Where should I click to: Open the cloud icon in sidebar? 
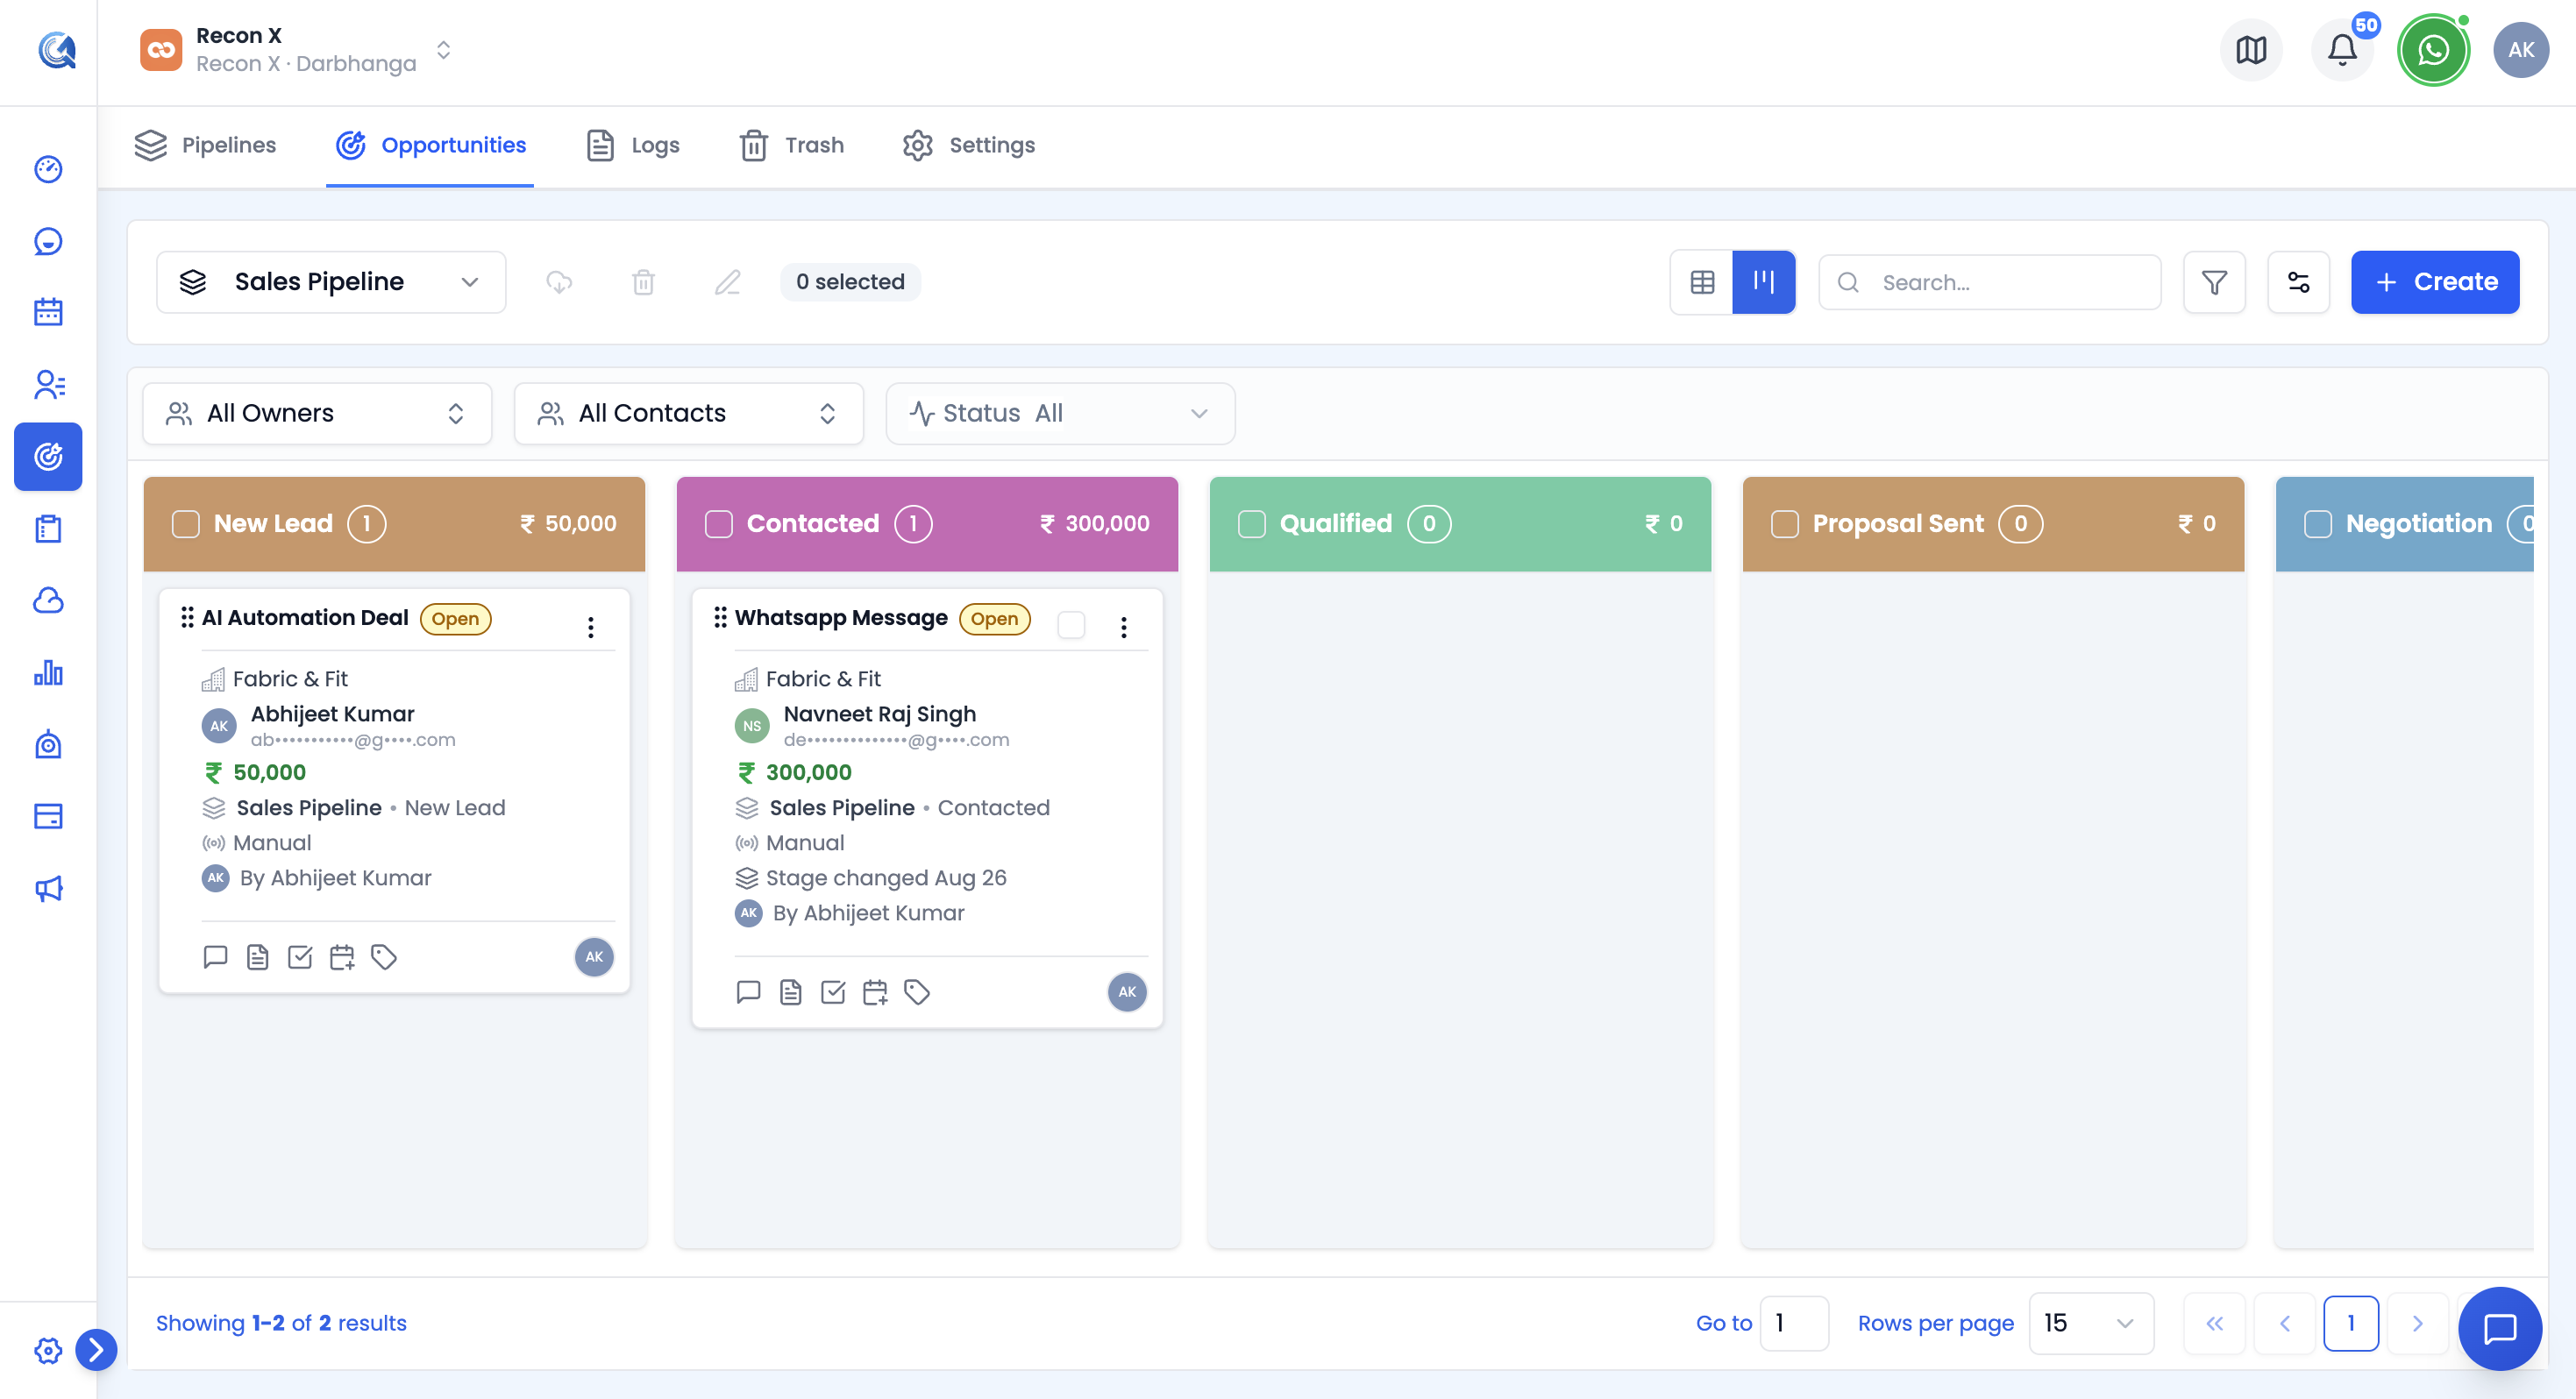point(48,600)
